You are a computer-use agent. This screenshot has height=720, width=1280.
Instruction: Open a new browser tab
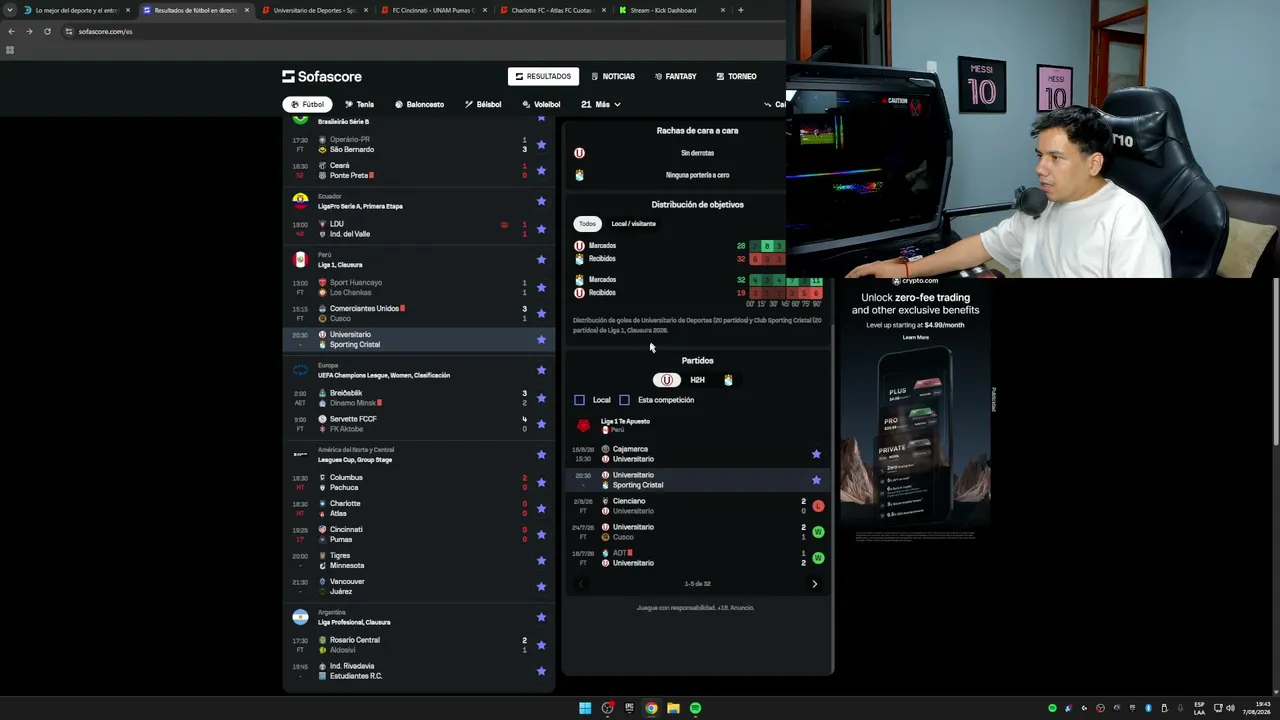(x=740, y=10)
